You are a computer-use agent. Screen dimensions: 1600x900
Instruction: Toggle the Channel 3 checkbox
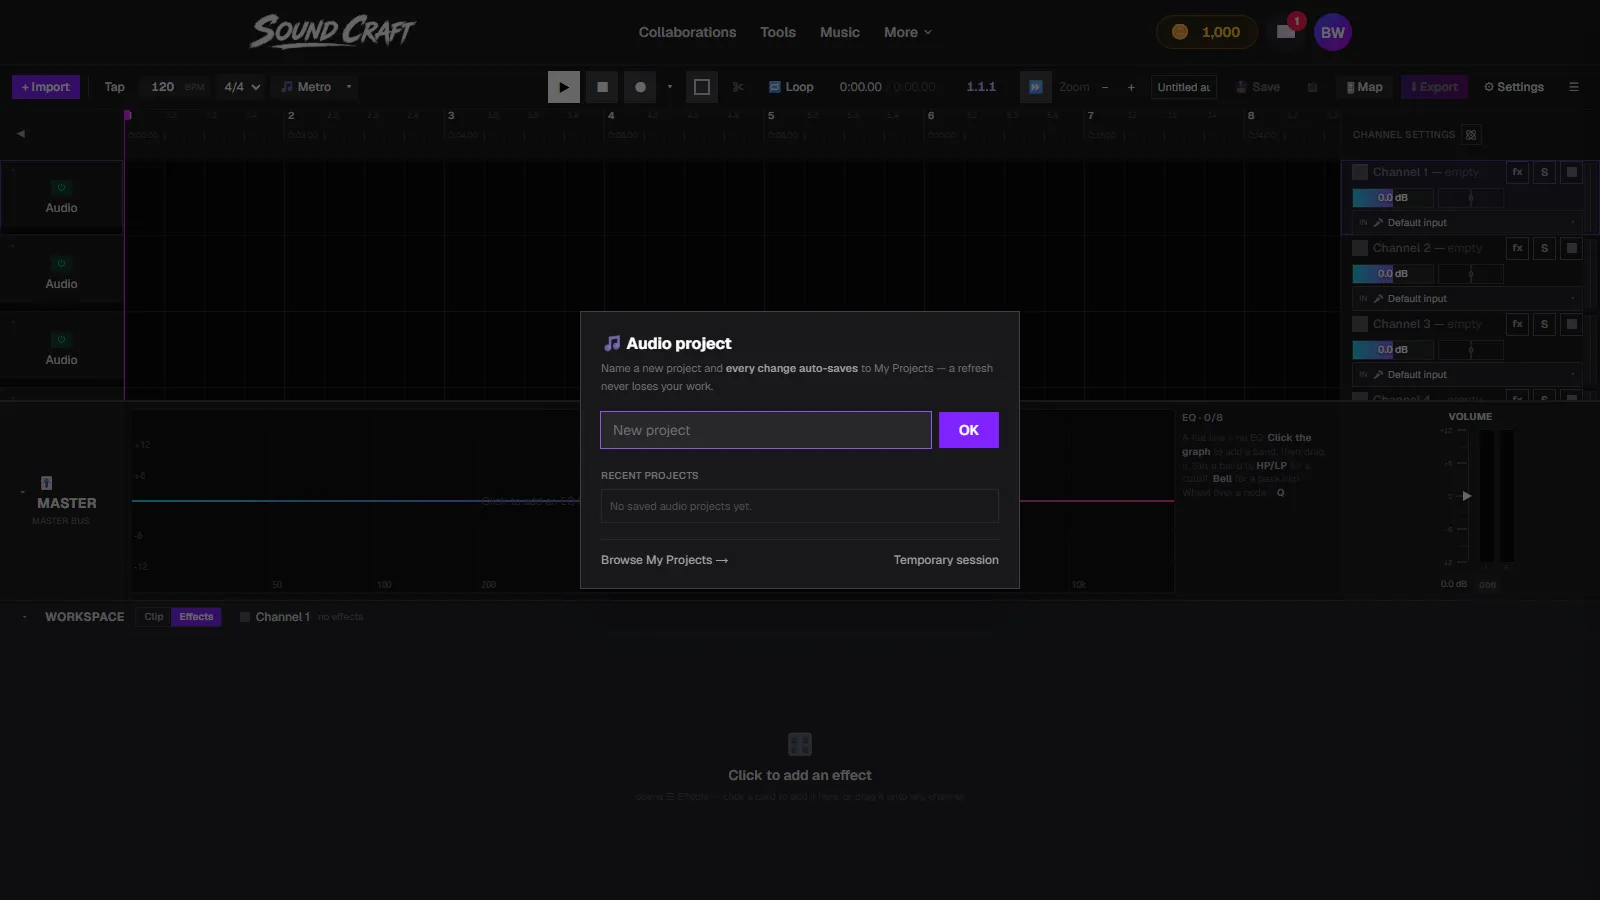[x=1360, y=324]
